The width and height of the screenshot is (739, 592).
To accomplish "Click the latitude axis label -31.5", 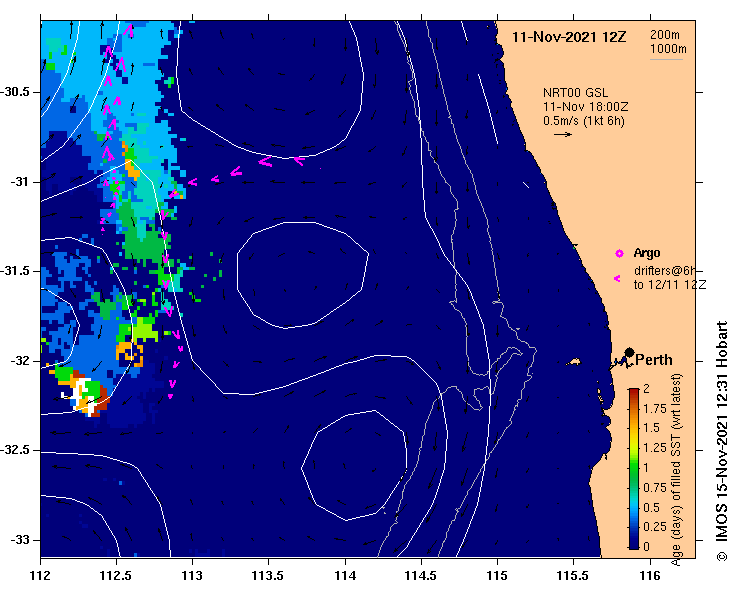I will [x=15, y=271].
